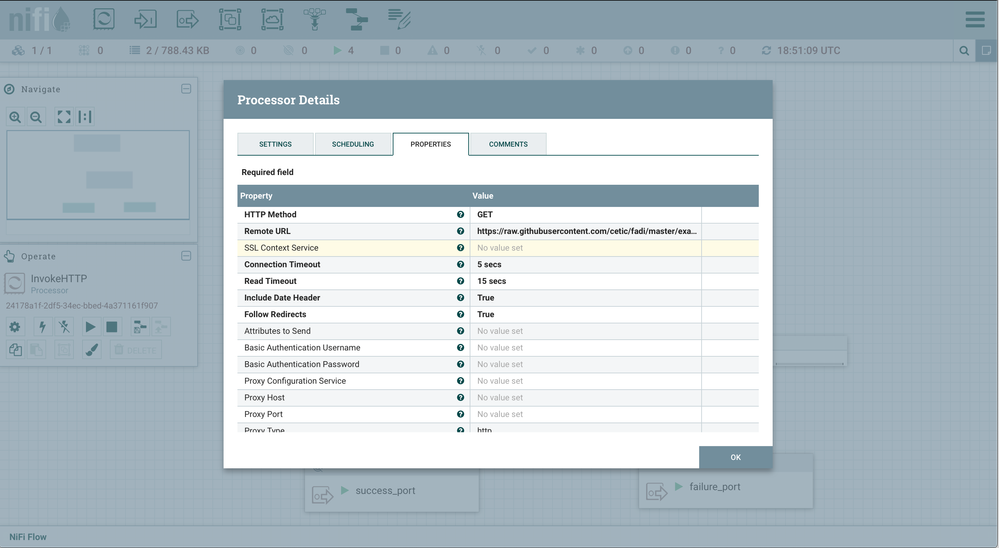The height and width of the screenshot is (548, 999).
Task: Click the Remote URL value
Action: pyautogui.click(x=586, y=231)
